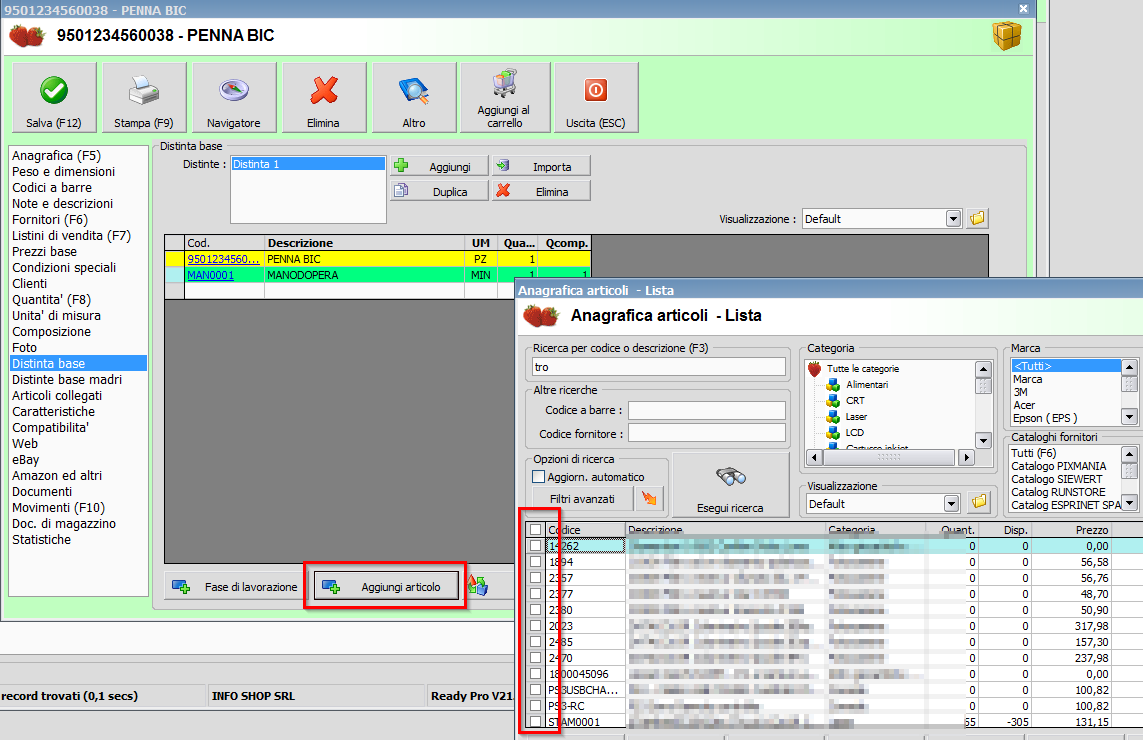The image size is (1143, 740).
Task: Open Listini di vendita (F7) section
Action: [x=71, y=235]
